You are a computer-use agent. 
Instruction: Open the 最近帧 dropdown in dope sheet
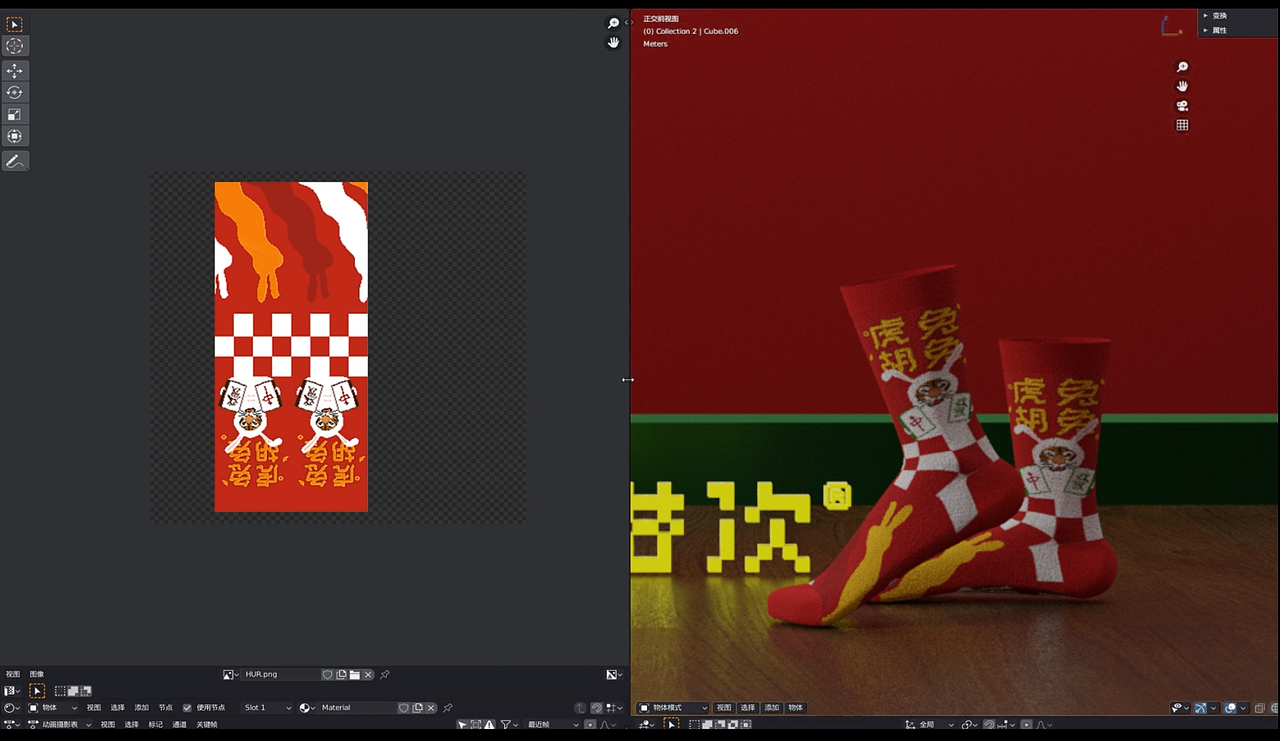coord(553,725)
